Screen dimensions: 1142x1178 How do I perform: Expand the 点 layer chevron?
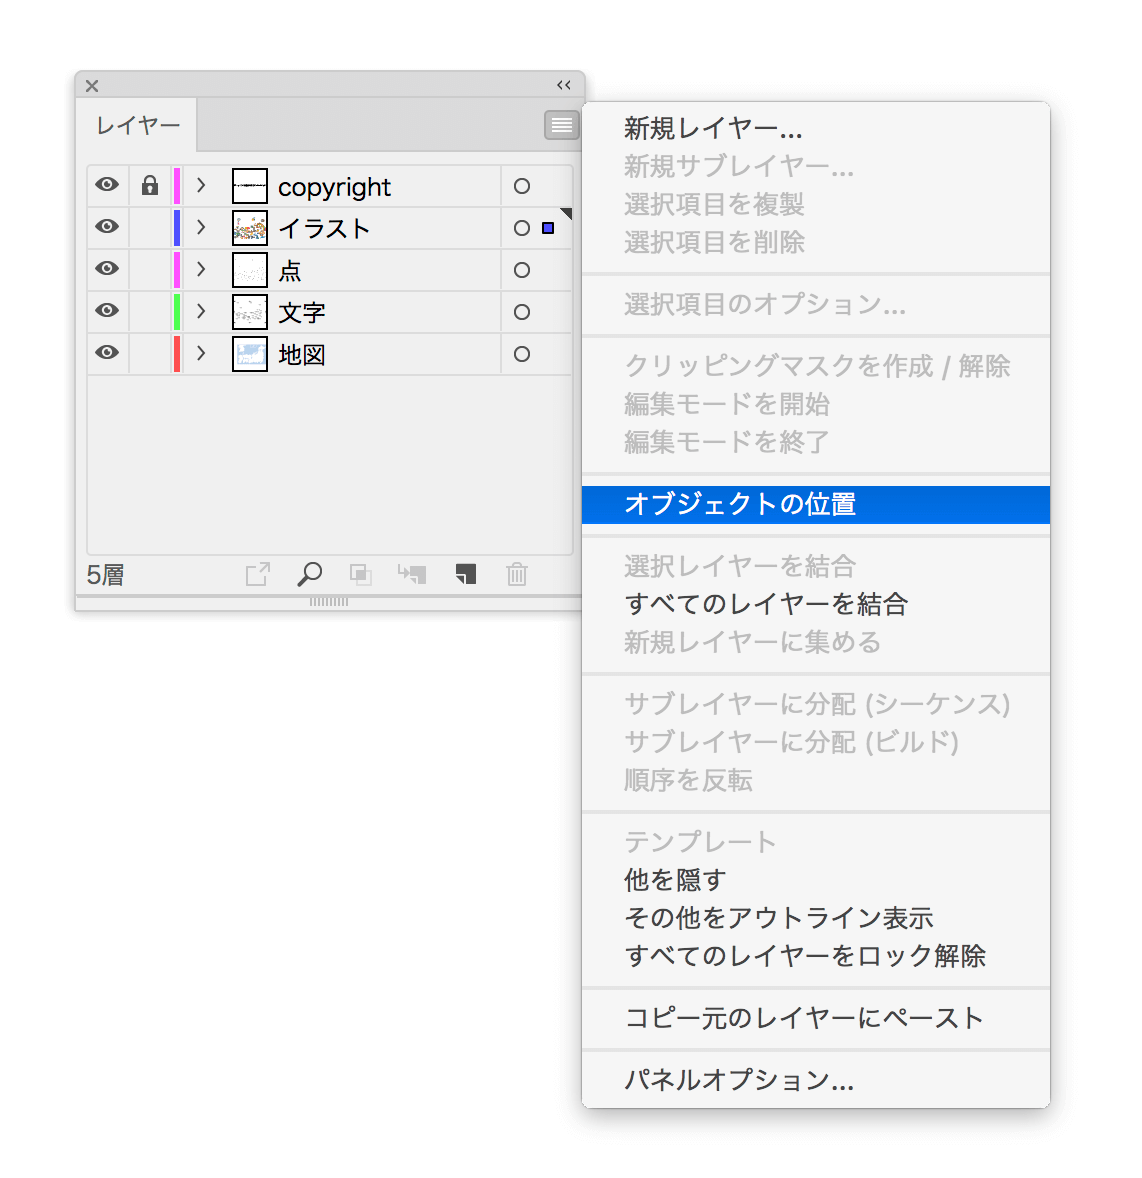tap(201, 269)
